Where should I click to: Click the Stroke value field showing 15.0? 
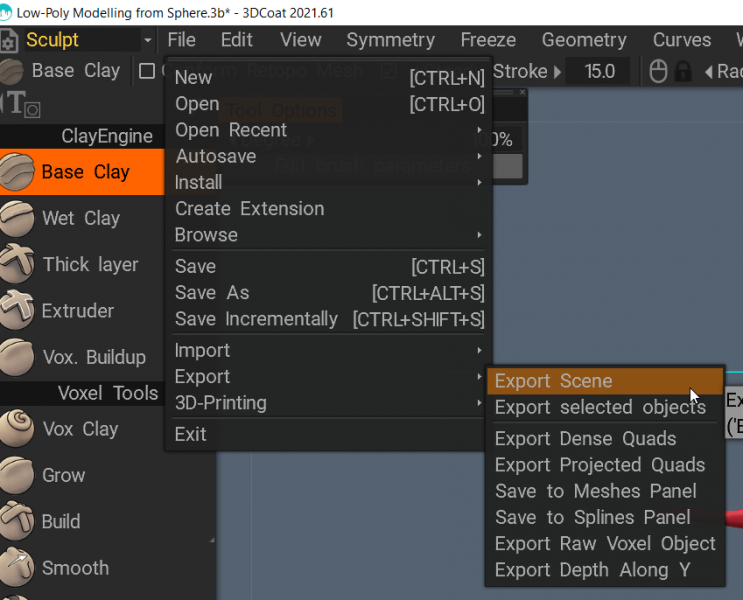(x=598, y=71)
